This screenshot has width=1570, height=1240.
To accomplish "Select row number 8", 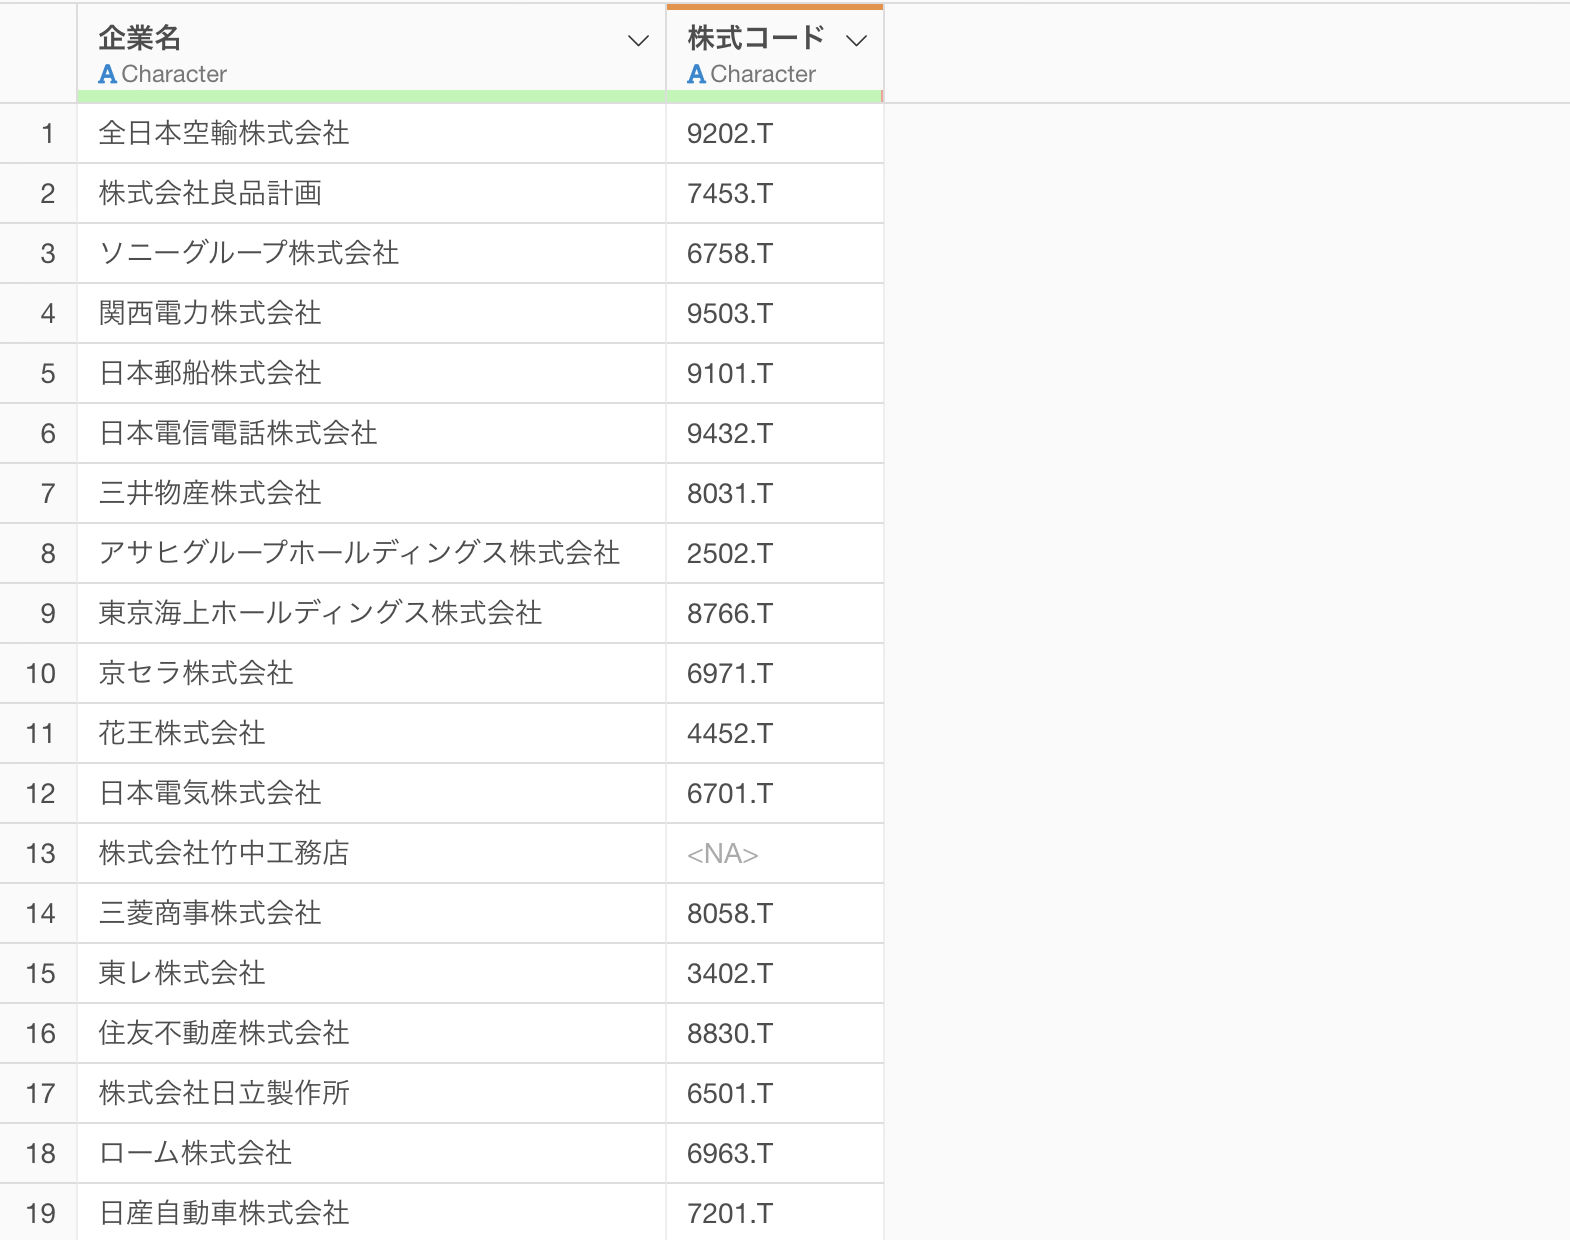I will click(47, 553).
